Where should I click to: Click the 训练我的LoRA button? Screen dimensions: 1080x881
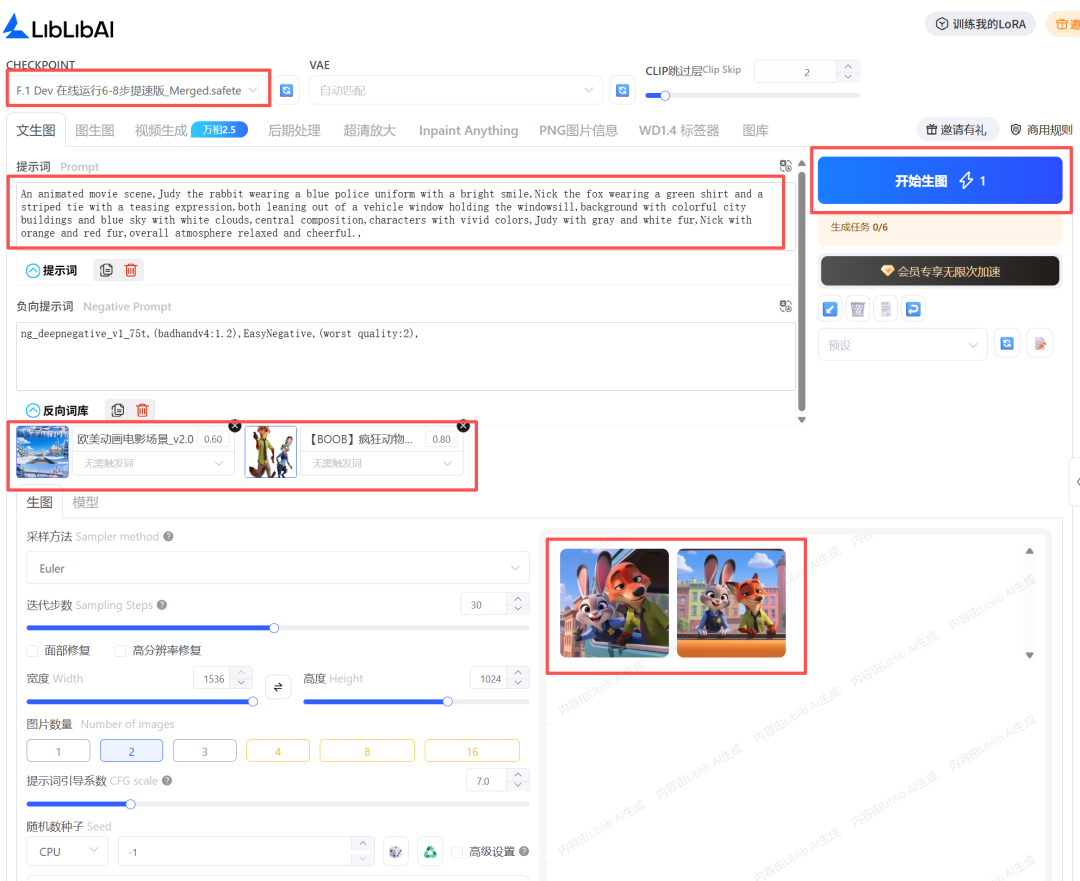(x=980, y=24)
